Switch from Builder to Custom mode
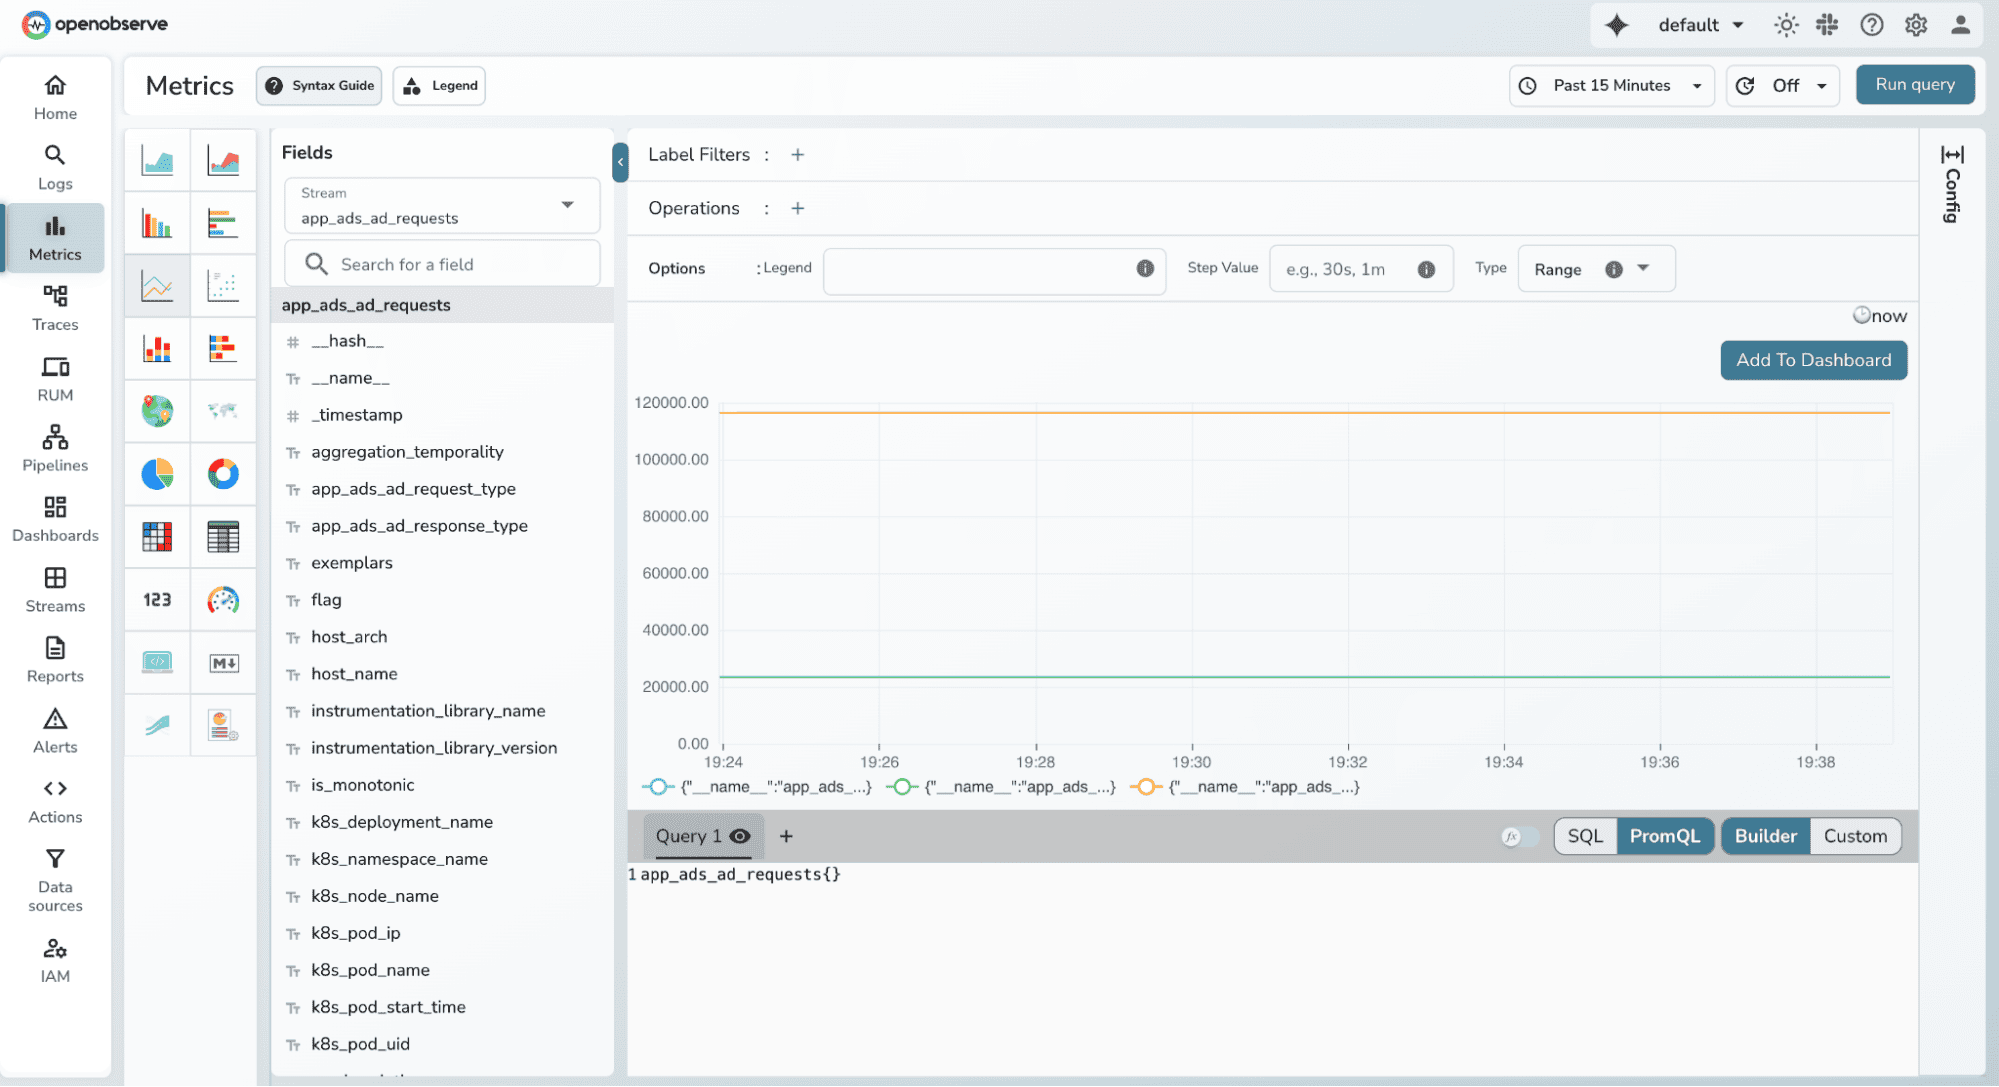The height and width of the screenshot is (1087, 1999). pyautogui.click(x=1855, y=836)
